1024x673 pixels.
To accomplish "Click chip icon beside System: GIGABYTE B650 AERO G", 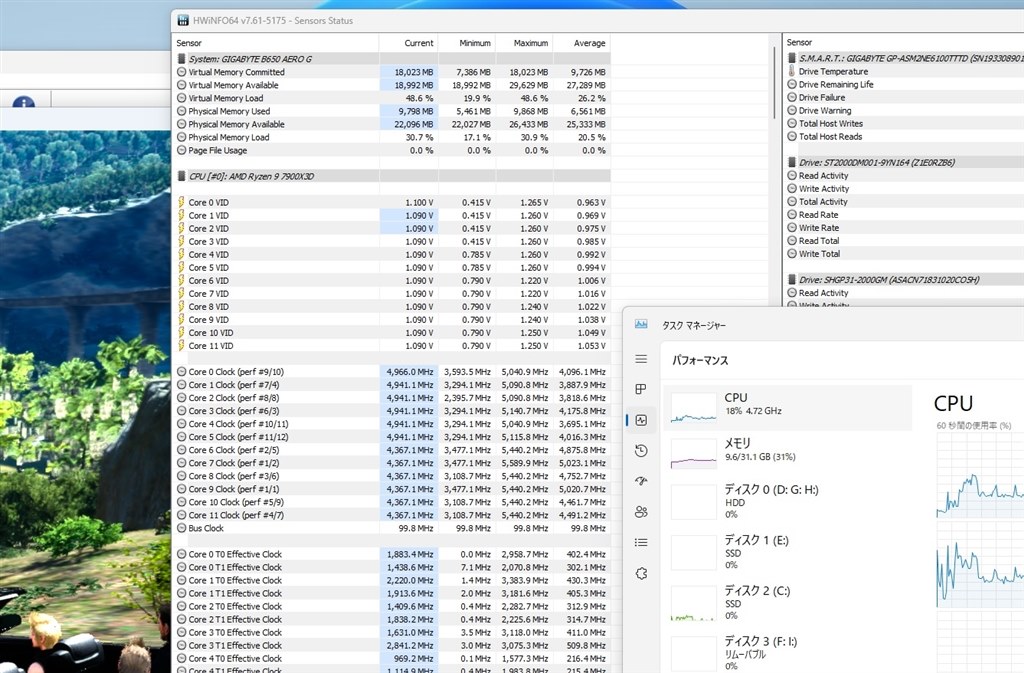I will point(182,59).
